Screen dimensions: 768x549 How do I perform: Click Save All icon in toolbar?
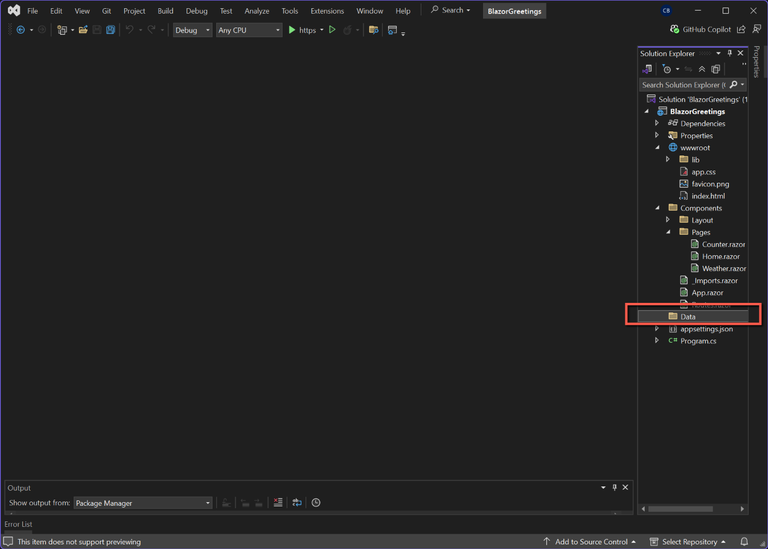[x=110, y=30]
